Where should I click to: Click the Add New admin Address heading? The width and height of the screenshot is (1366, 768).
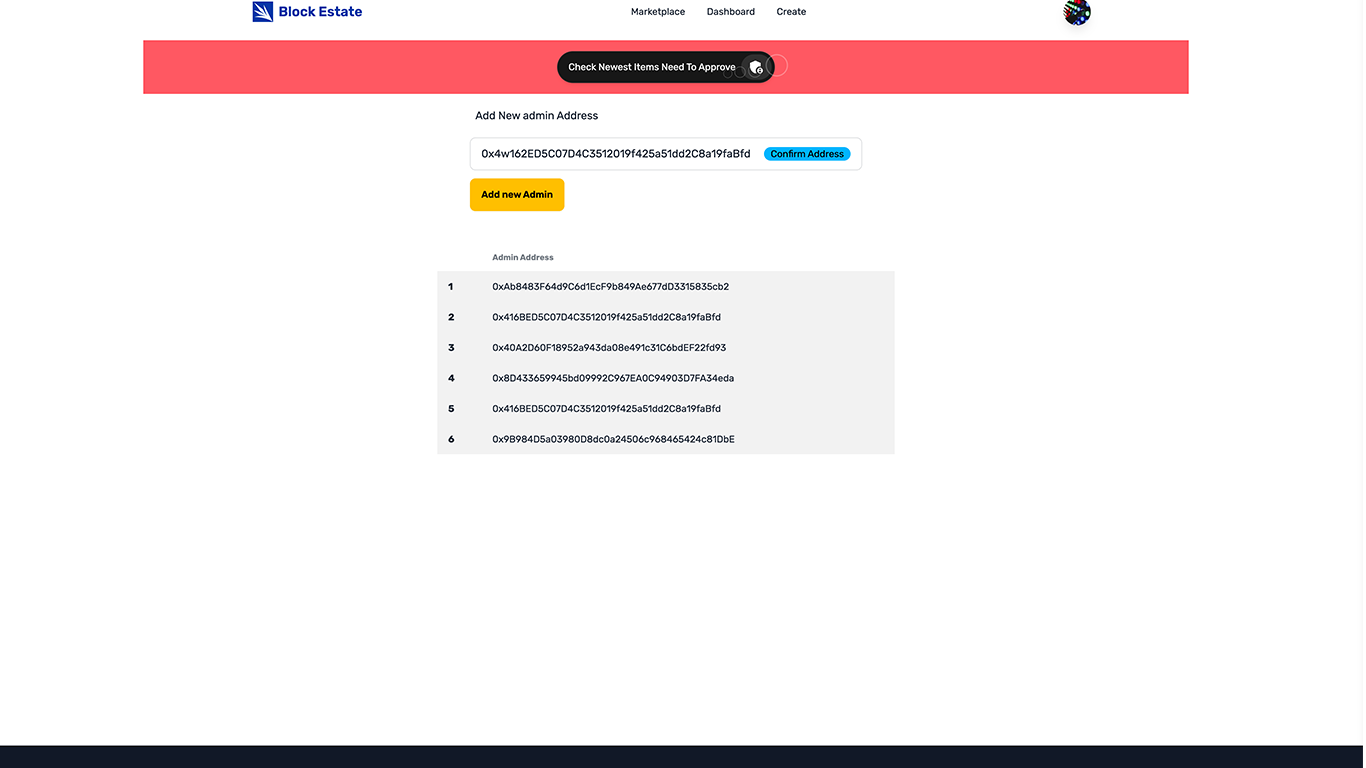(536, 115)
